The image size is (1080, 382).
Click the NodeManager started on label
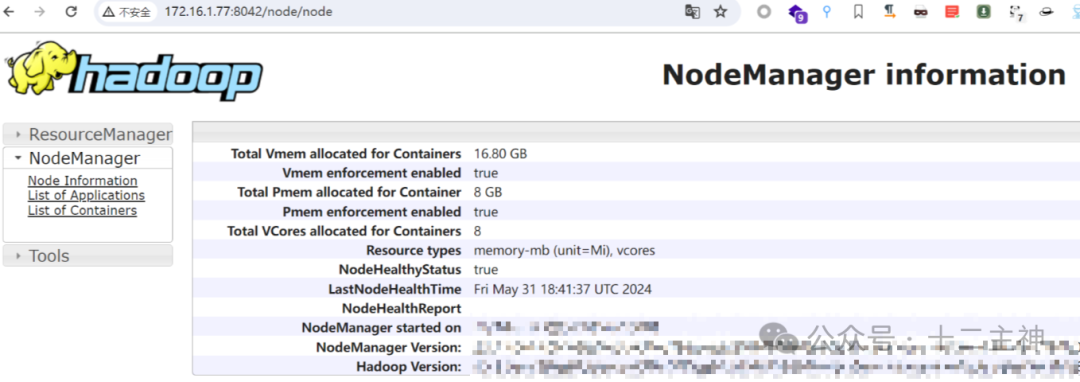click(x=382, y=328)
